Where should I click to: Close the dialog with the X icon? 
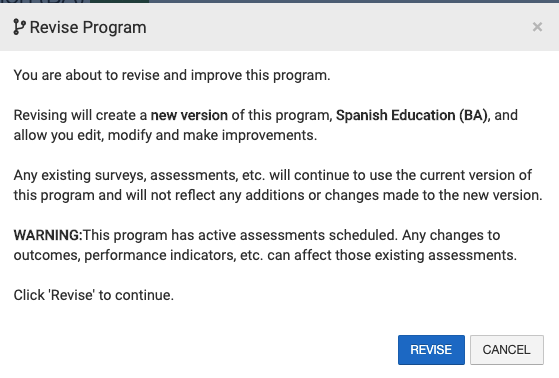pyautogui.click(x=537, y=27)
